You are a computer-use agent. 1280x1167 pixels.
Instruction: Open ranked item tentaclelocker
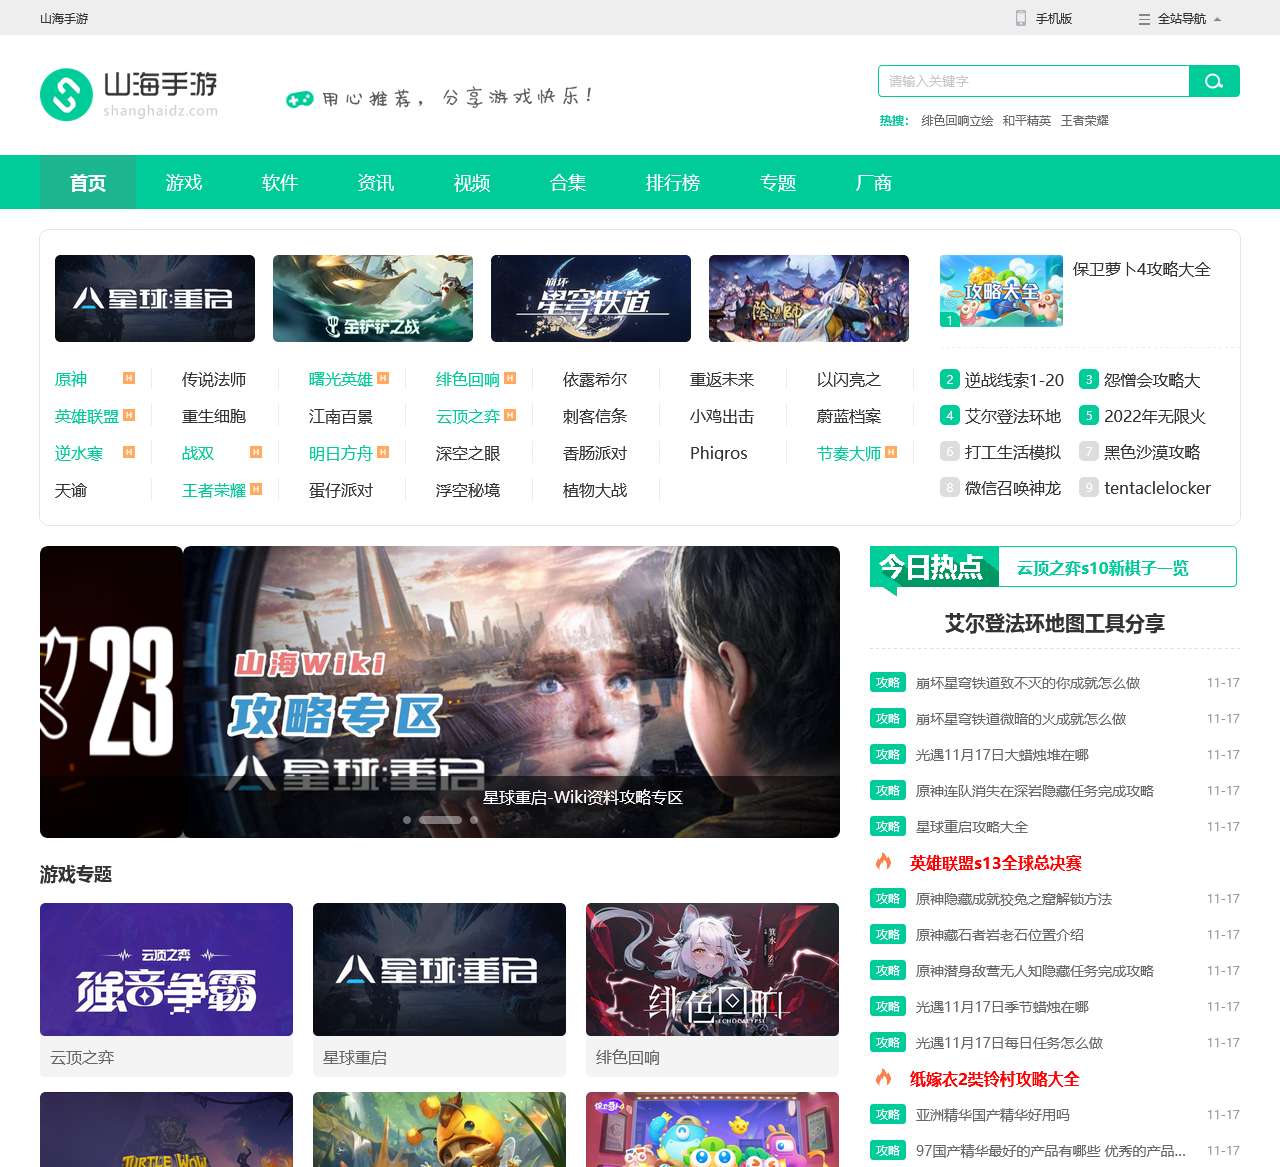click(x=1157, y=488)
